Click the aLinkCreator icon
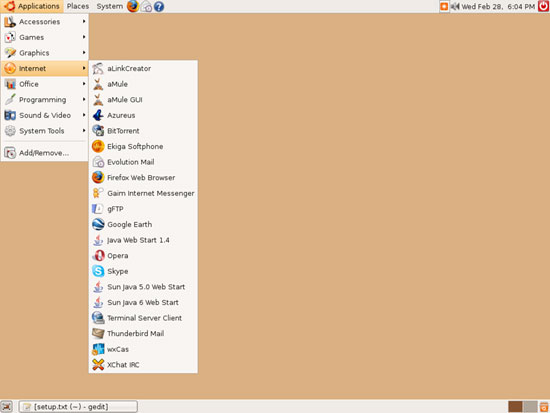Viewport: 550px width, 413px height. [x=98, y=68]
